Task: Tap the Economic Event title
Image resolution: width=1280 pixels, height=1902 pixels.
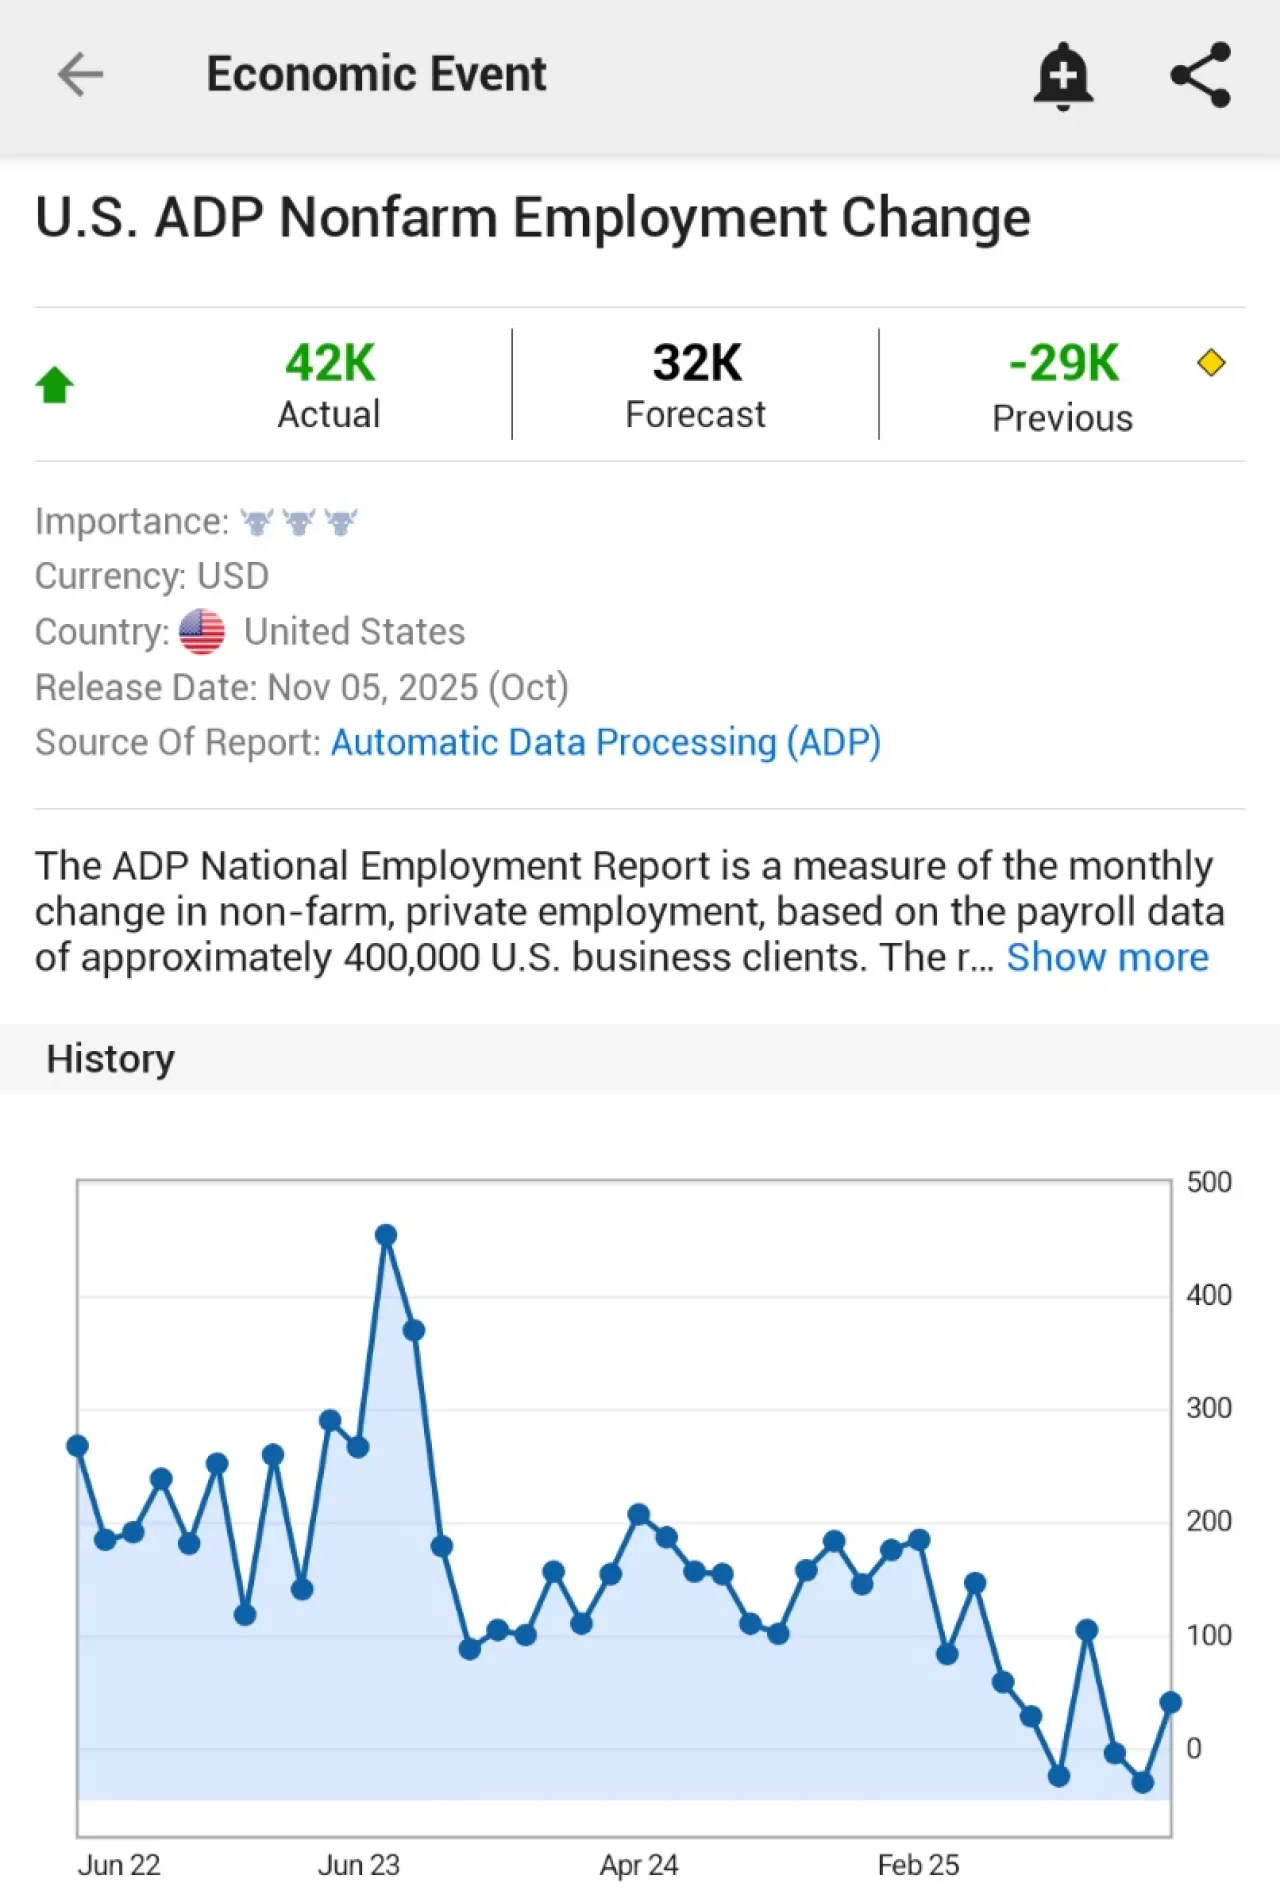Action: (x=376, y=75)
